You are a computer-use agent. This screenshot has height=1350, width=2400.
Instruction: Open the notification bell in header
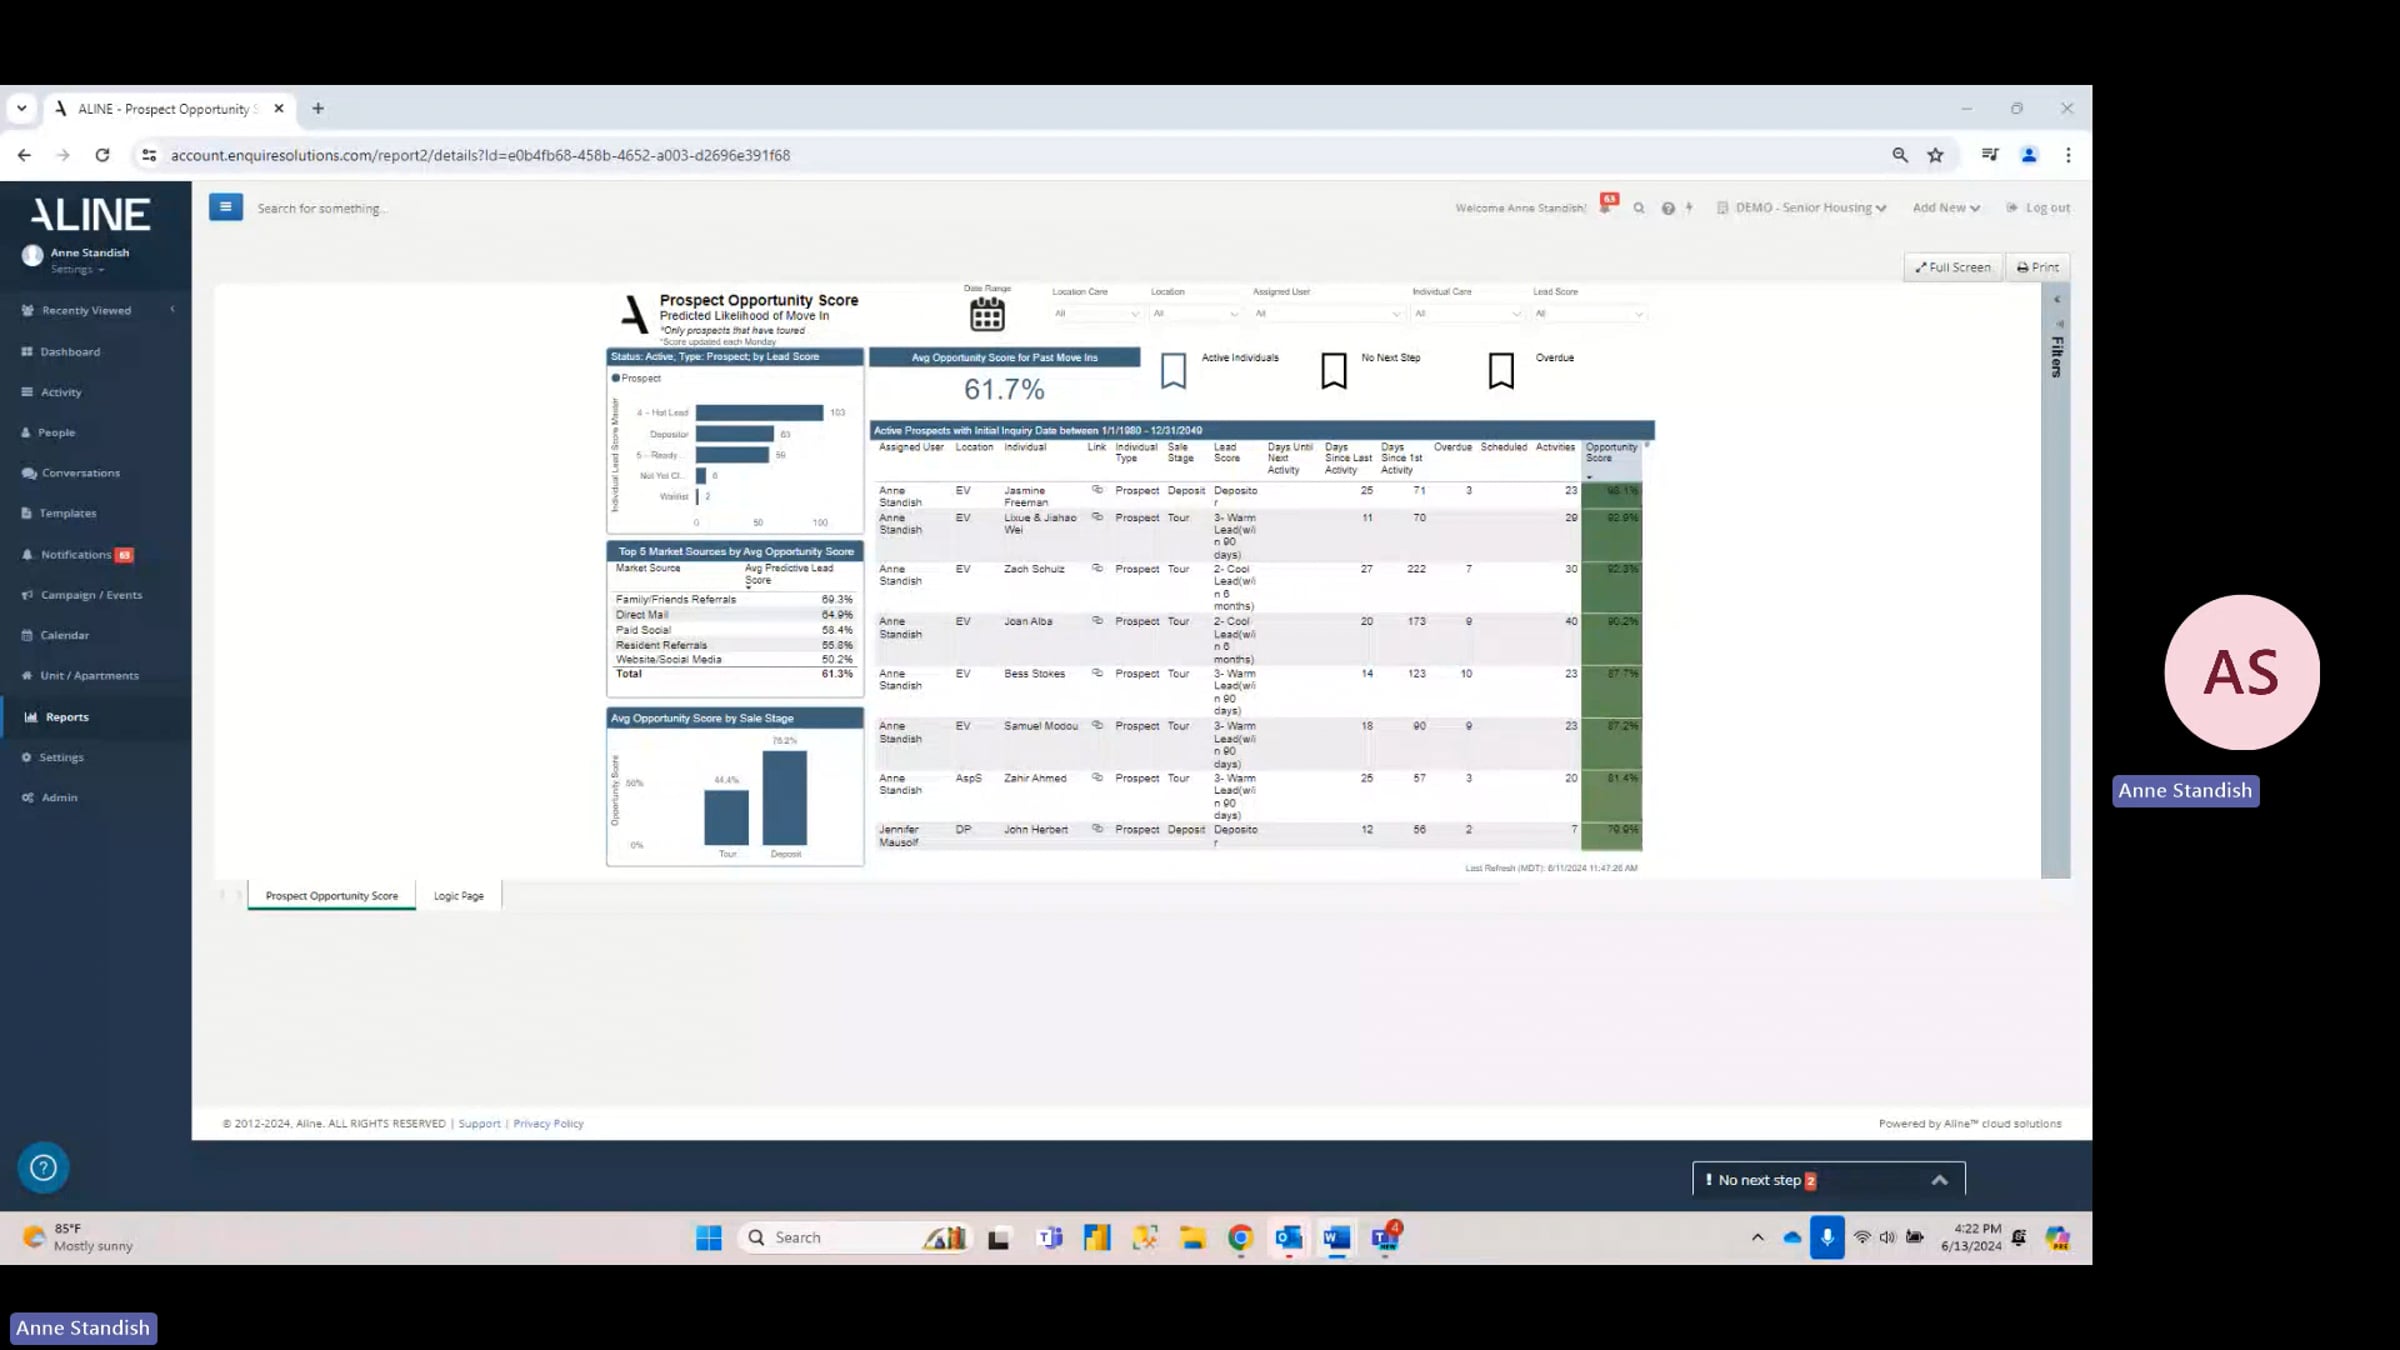pyautogui.click(x=1606, y=206)
